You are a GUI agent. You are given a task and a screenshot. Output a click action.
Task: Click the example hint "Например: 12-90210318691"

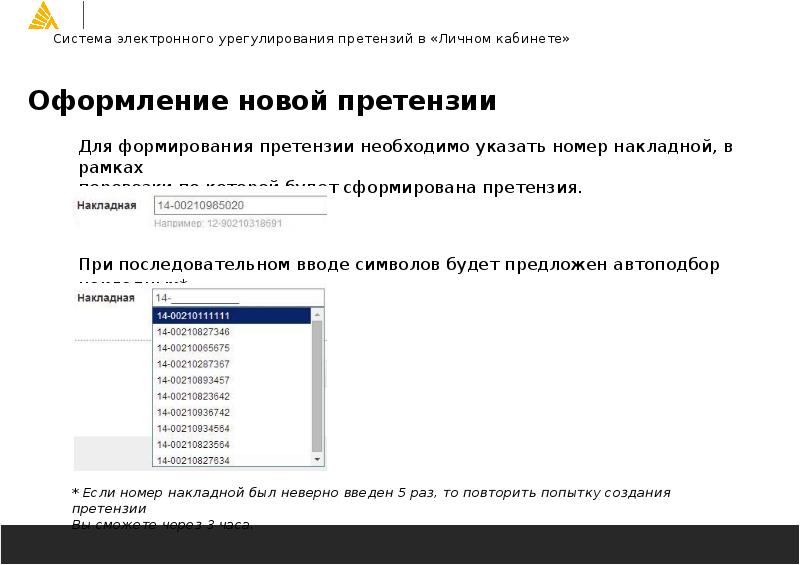coord(218,224)
